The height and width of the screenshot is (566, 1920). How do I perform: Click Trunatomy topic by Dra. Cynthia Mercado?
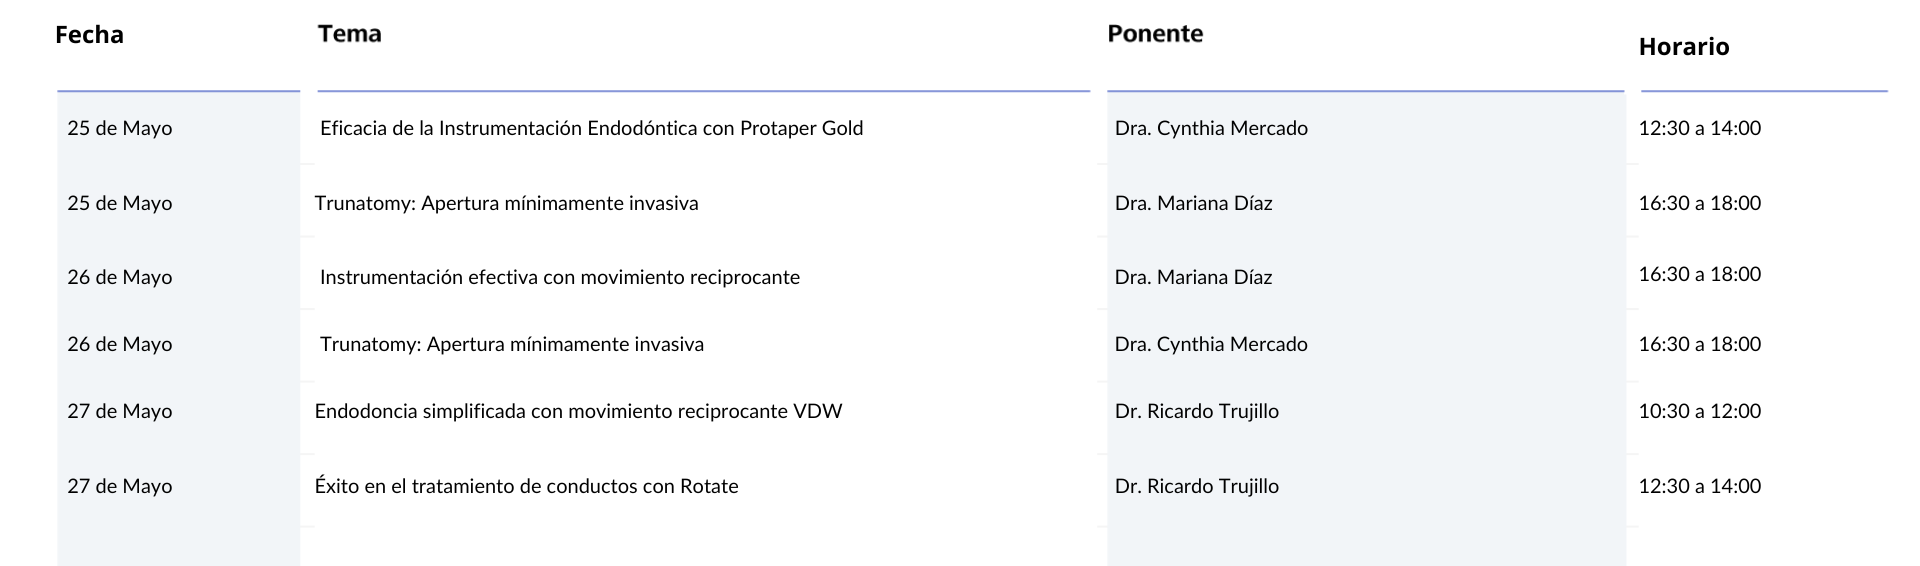tap(511, 344)
